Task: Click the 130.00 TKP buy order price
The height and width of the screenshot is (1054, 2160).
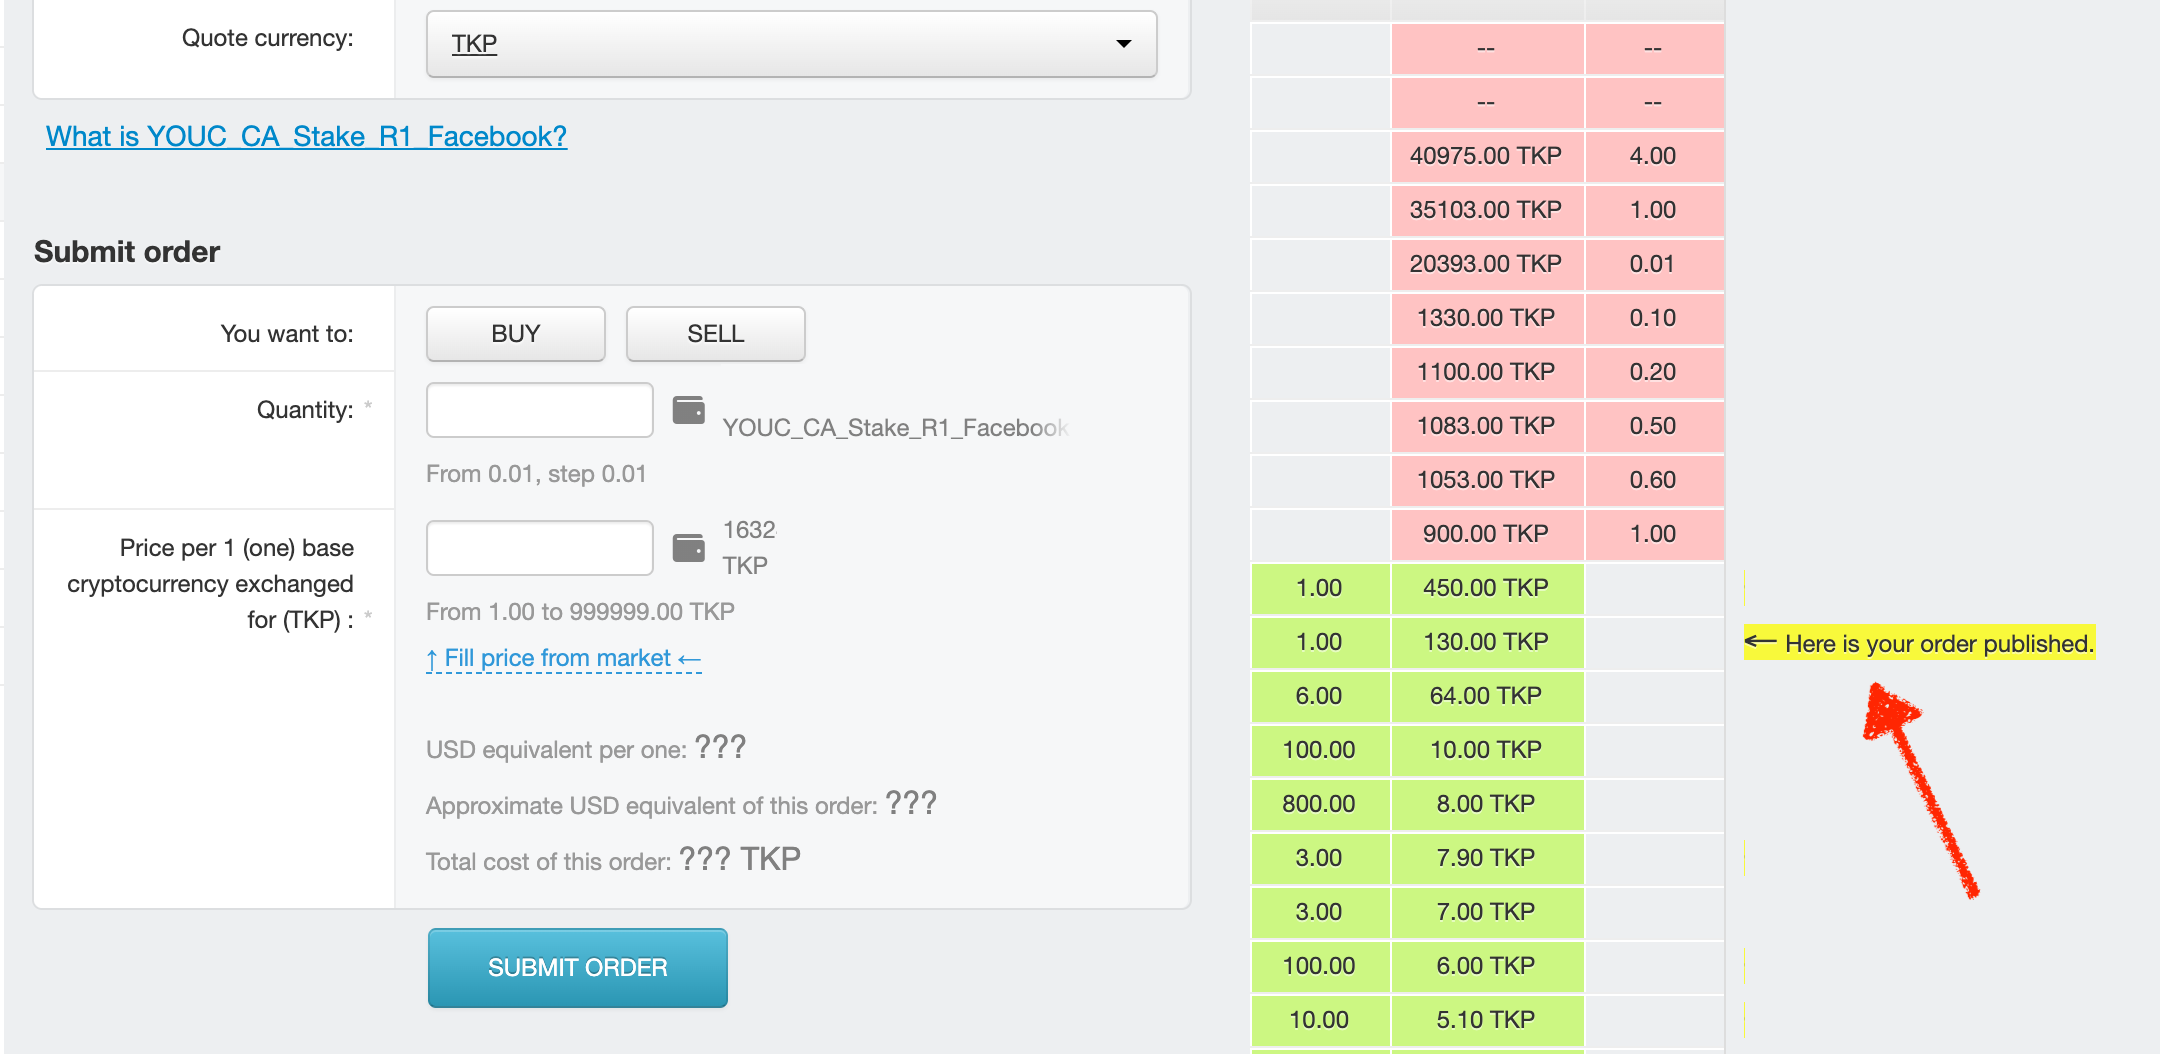Action: click(1486, 642)
